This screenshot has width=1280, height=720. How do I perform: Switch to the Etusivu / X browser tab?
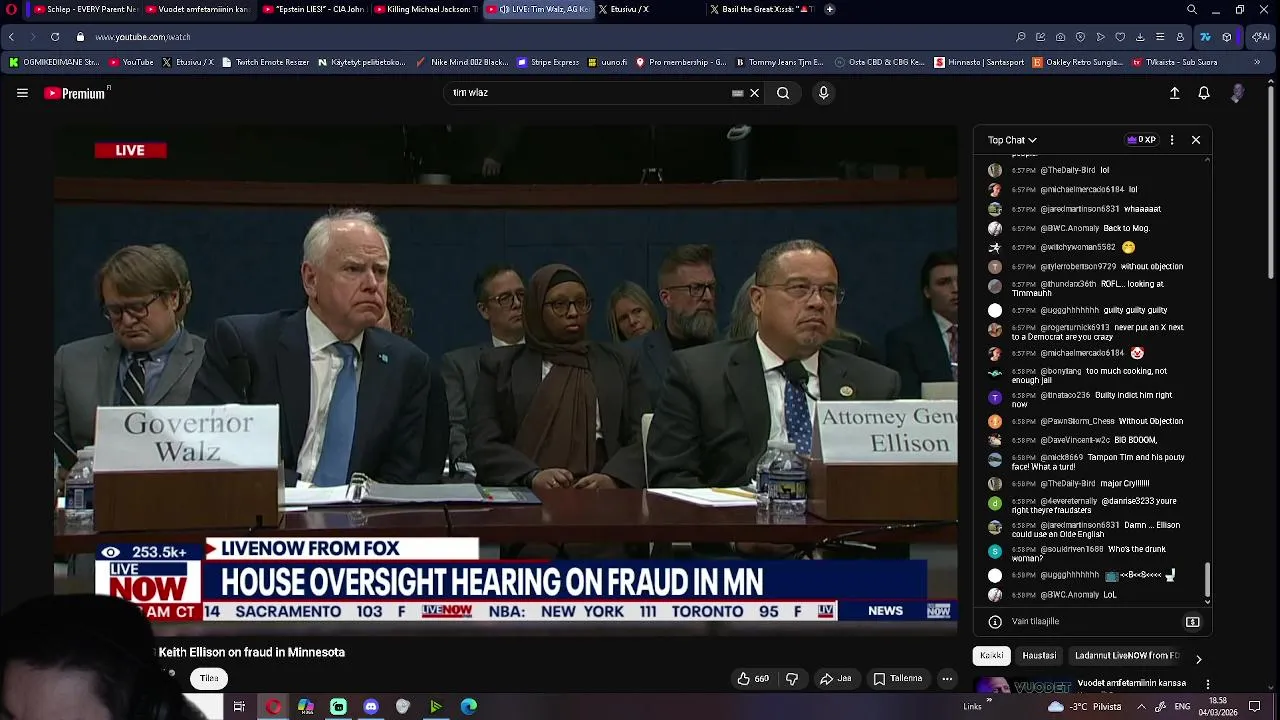point(649,9)
